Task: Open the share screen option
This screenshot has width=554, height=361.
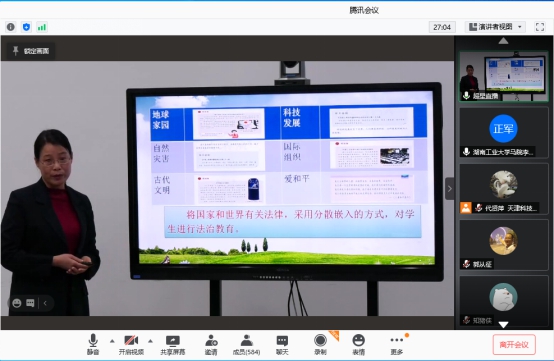Action: pyautogui.click(x=173, y=345)
